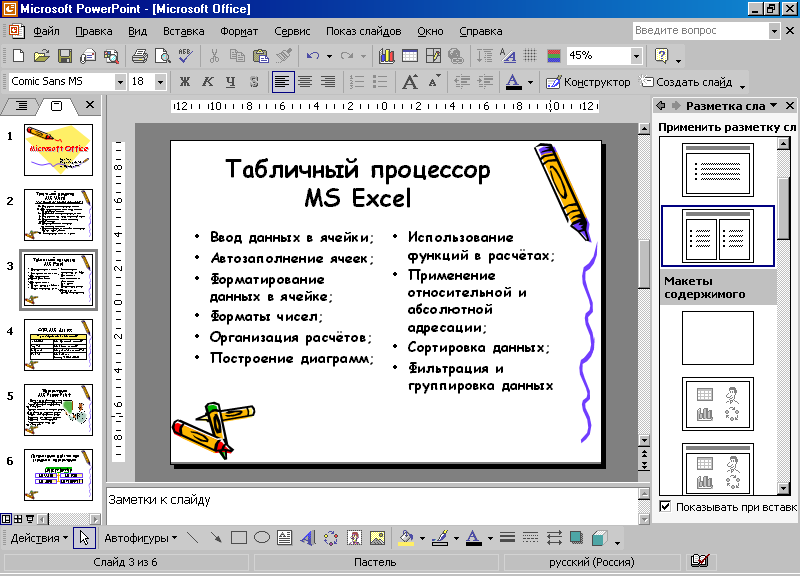The image size is (800, 576).
Task: Center the text
Action: 305,82
